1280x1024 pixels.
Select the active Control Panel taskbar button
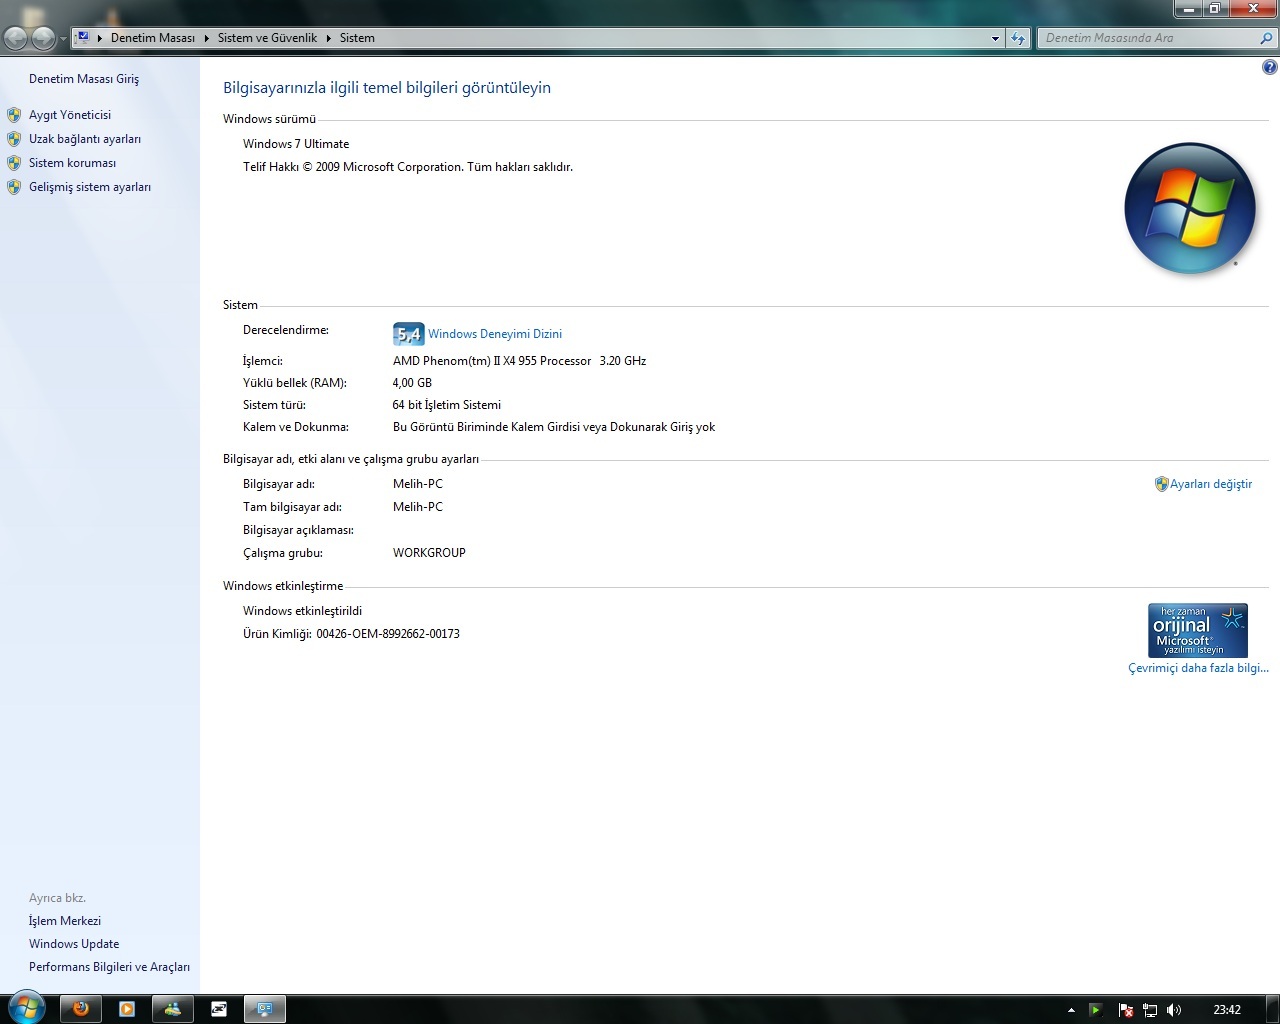pyautogui.click(x=265, y=1009)
